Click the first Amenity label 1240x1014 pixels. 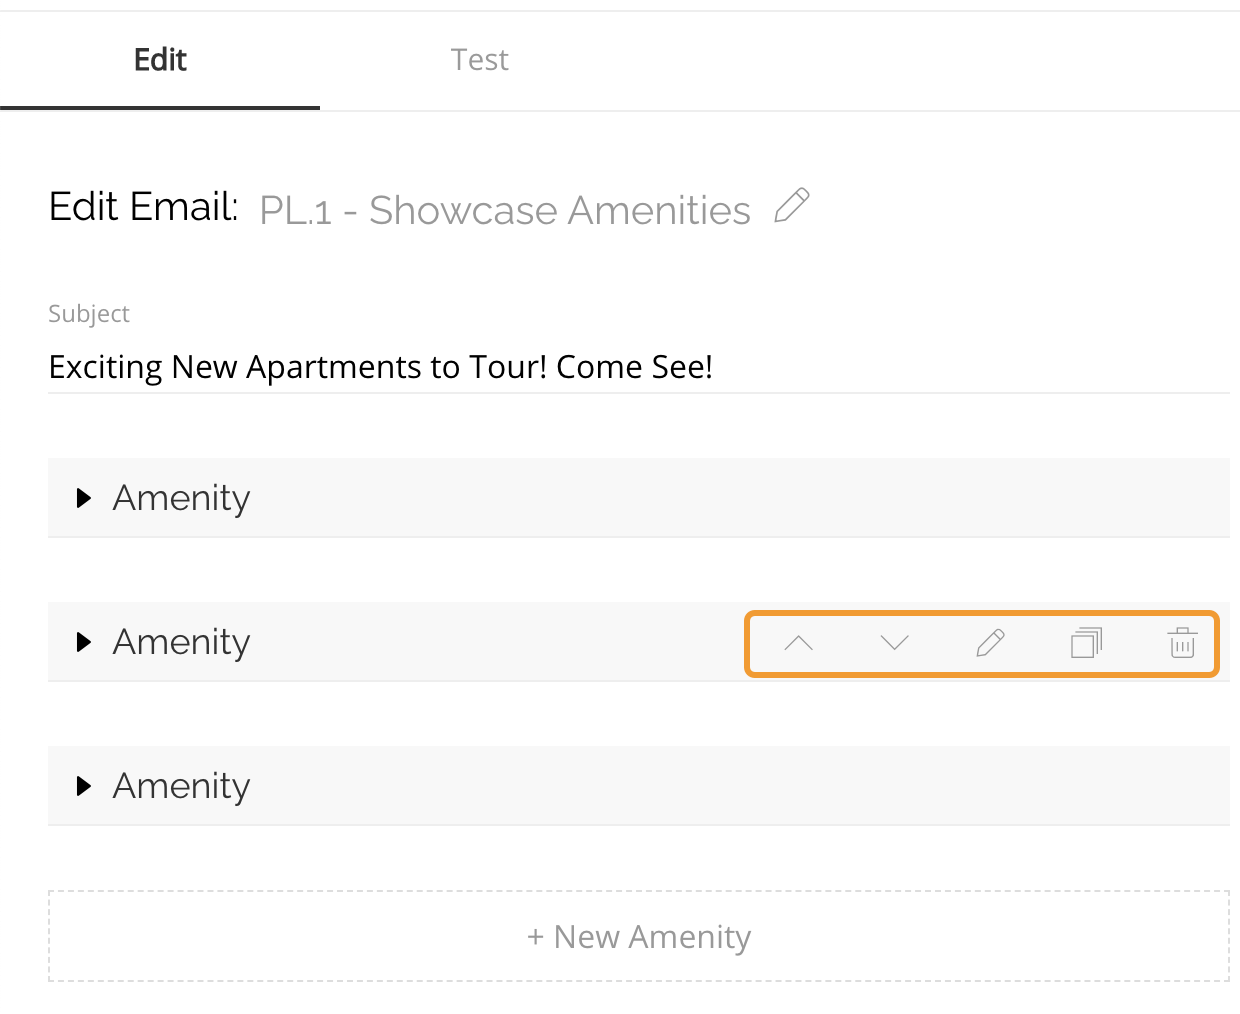coord(181,498)
